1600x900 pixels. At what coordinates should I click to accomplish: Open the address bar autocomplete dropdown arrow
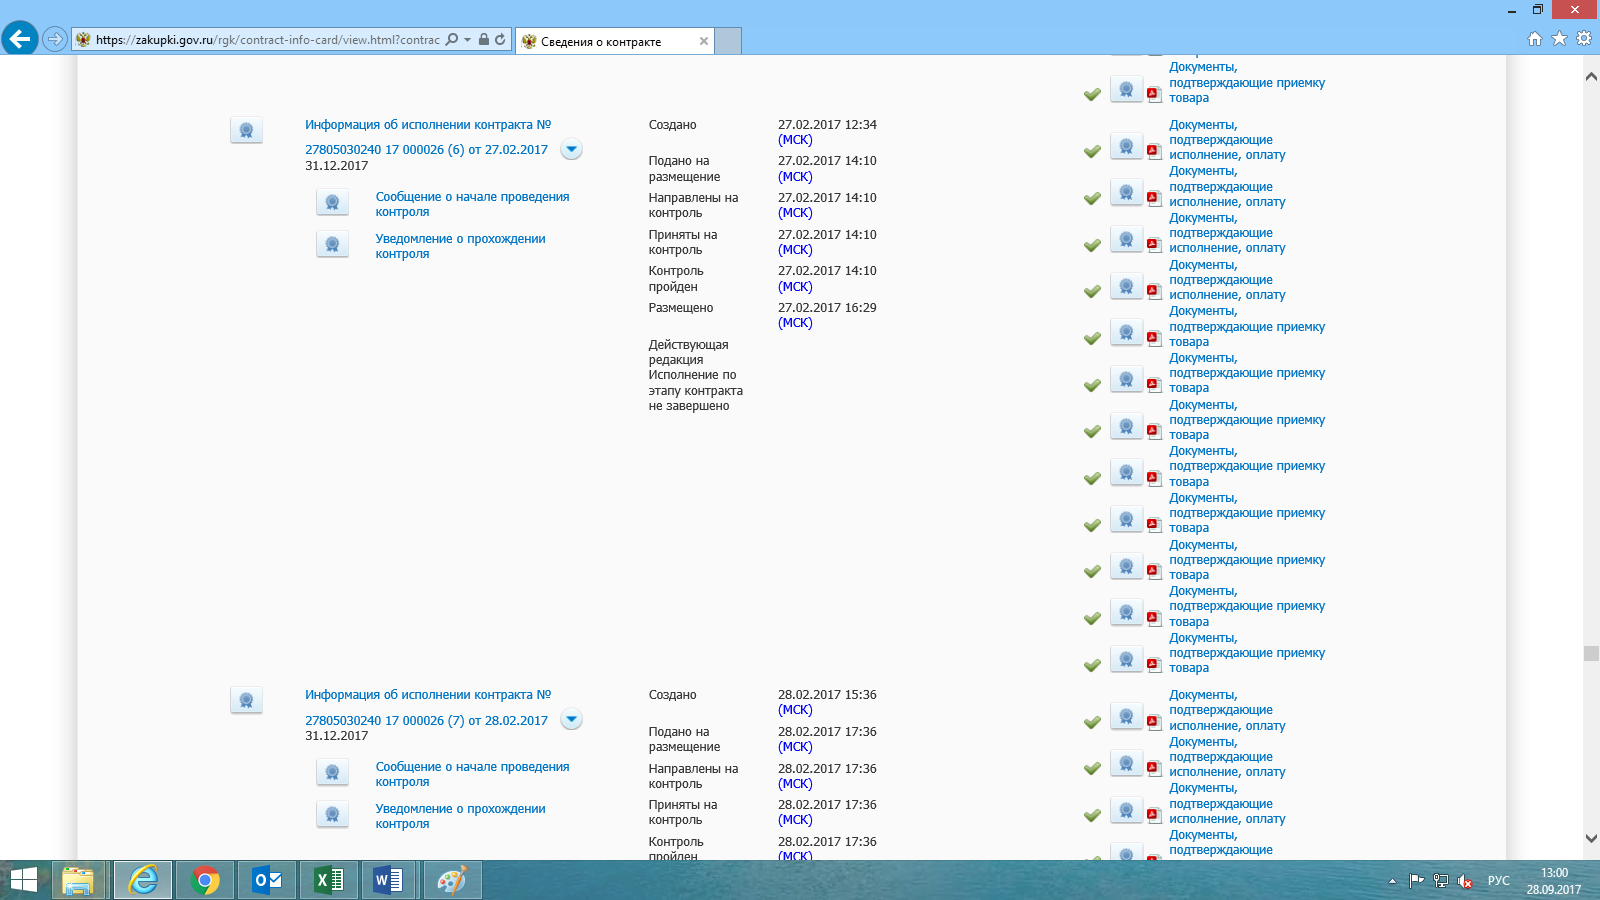pos(467,40)
